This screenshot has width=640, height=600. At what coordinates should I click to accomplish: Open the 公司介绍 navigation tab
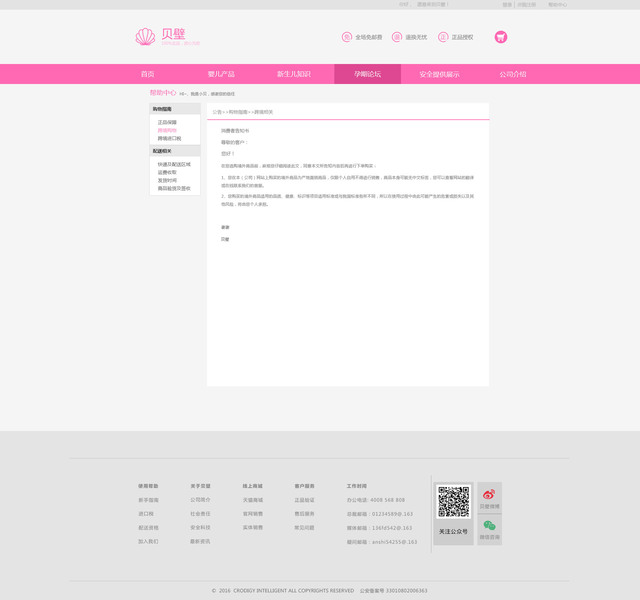(513, 74)
